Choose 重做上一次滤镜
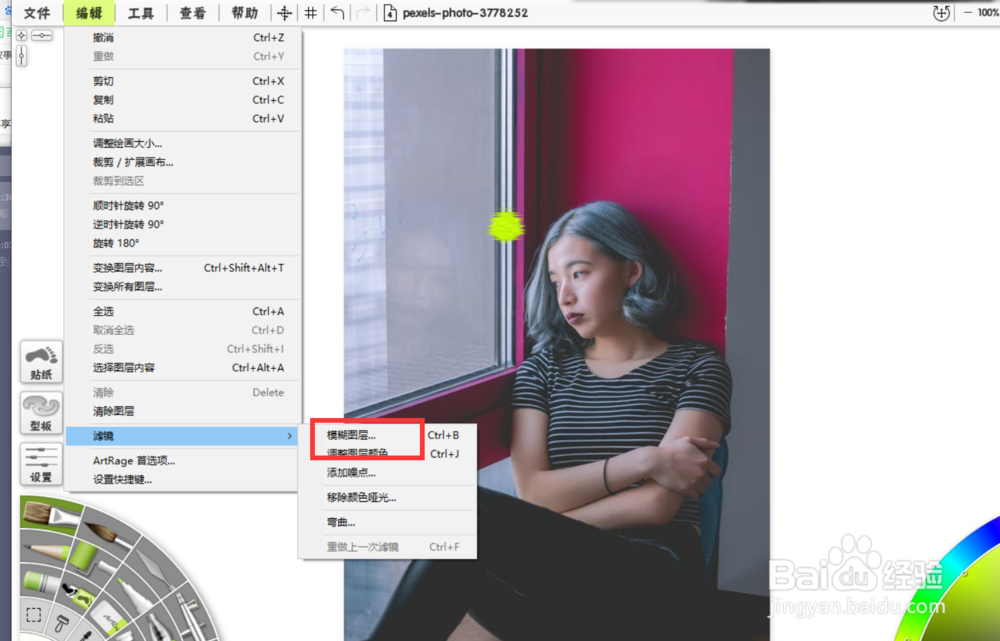The image size is (1000, 641). point(388,547)
